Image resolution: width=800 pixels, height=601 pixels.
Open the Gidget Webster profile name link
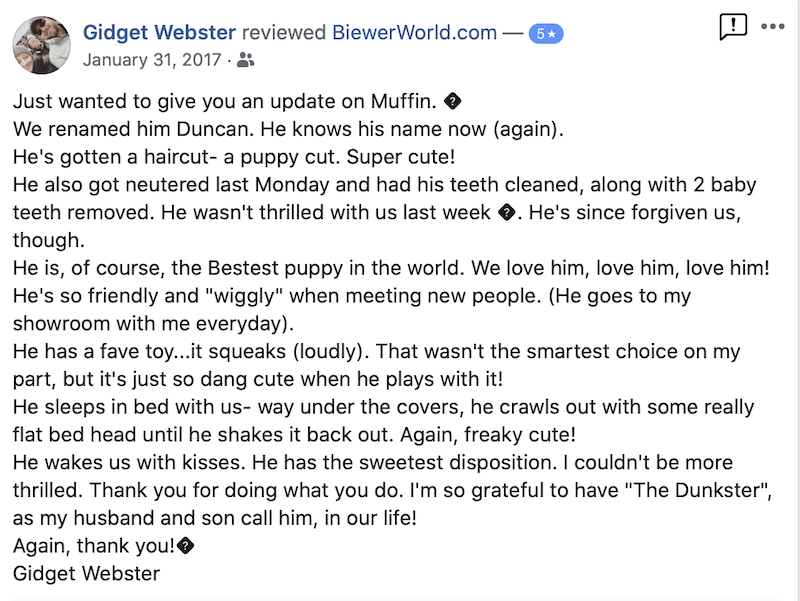(x=161, y=32)
